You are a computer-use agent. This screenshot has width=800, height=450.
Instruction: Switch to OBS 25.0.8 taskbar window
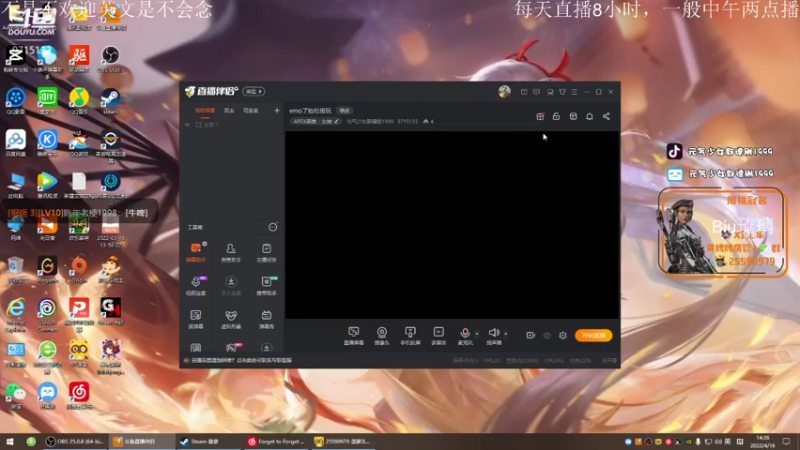click(x=74, y=441)
